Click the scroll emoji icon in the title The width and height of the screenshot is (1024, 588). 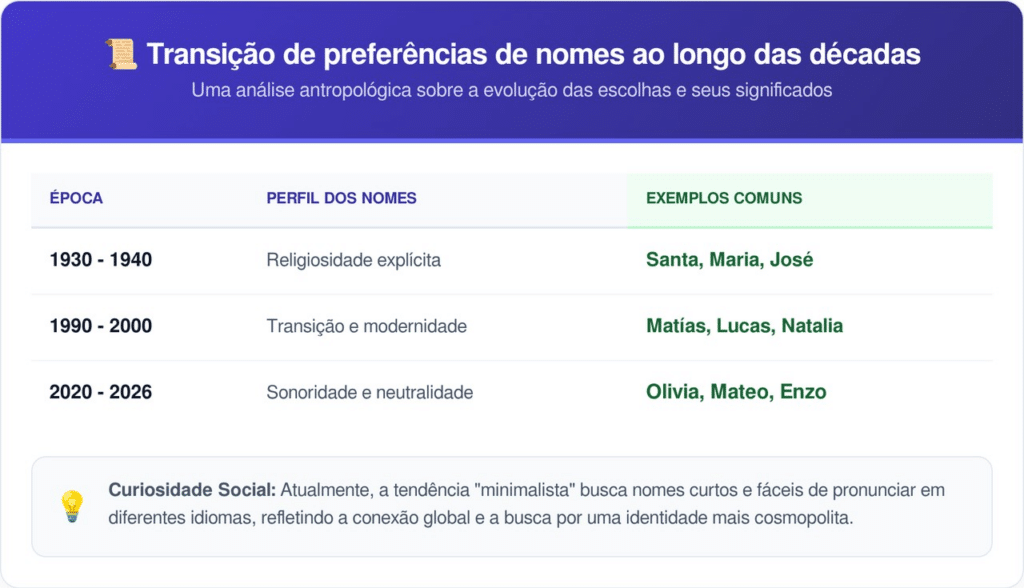tap(120, 54)
